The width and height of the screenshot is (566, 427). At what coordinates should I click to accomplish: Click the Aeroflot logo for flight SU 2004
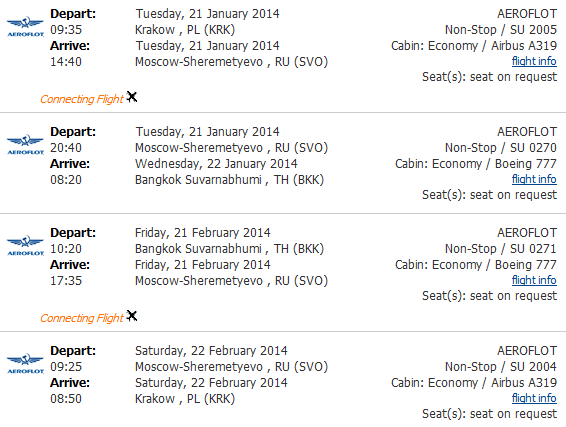(25, 363)
